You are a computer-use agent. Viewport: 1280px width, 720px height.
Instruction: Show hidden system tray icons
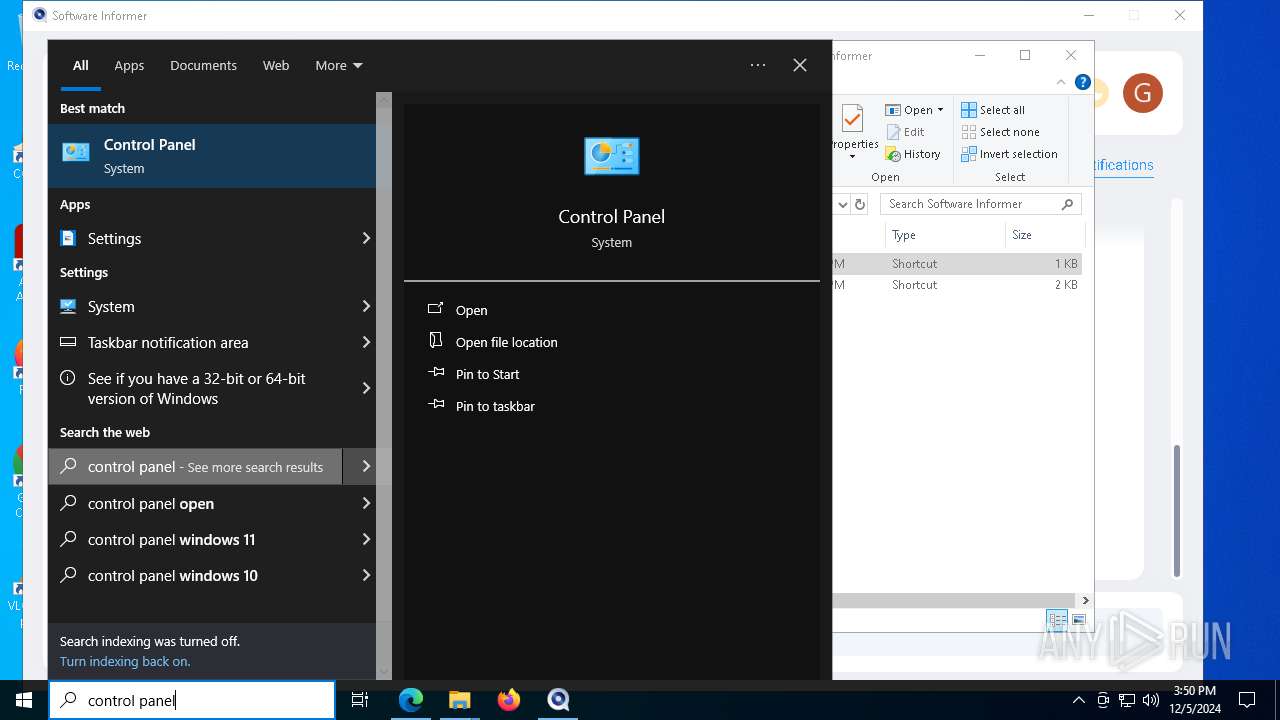(1078, 700)
